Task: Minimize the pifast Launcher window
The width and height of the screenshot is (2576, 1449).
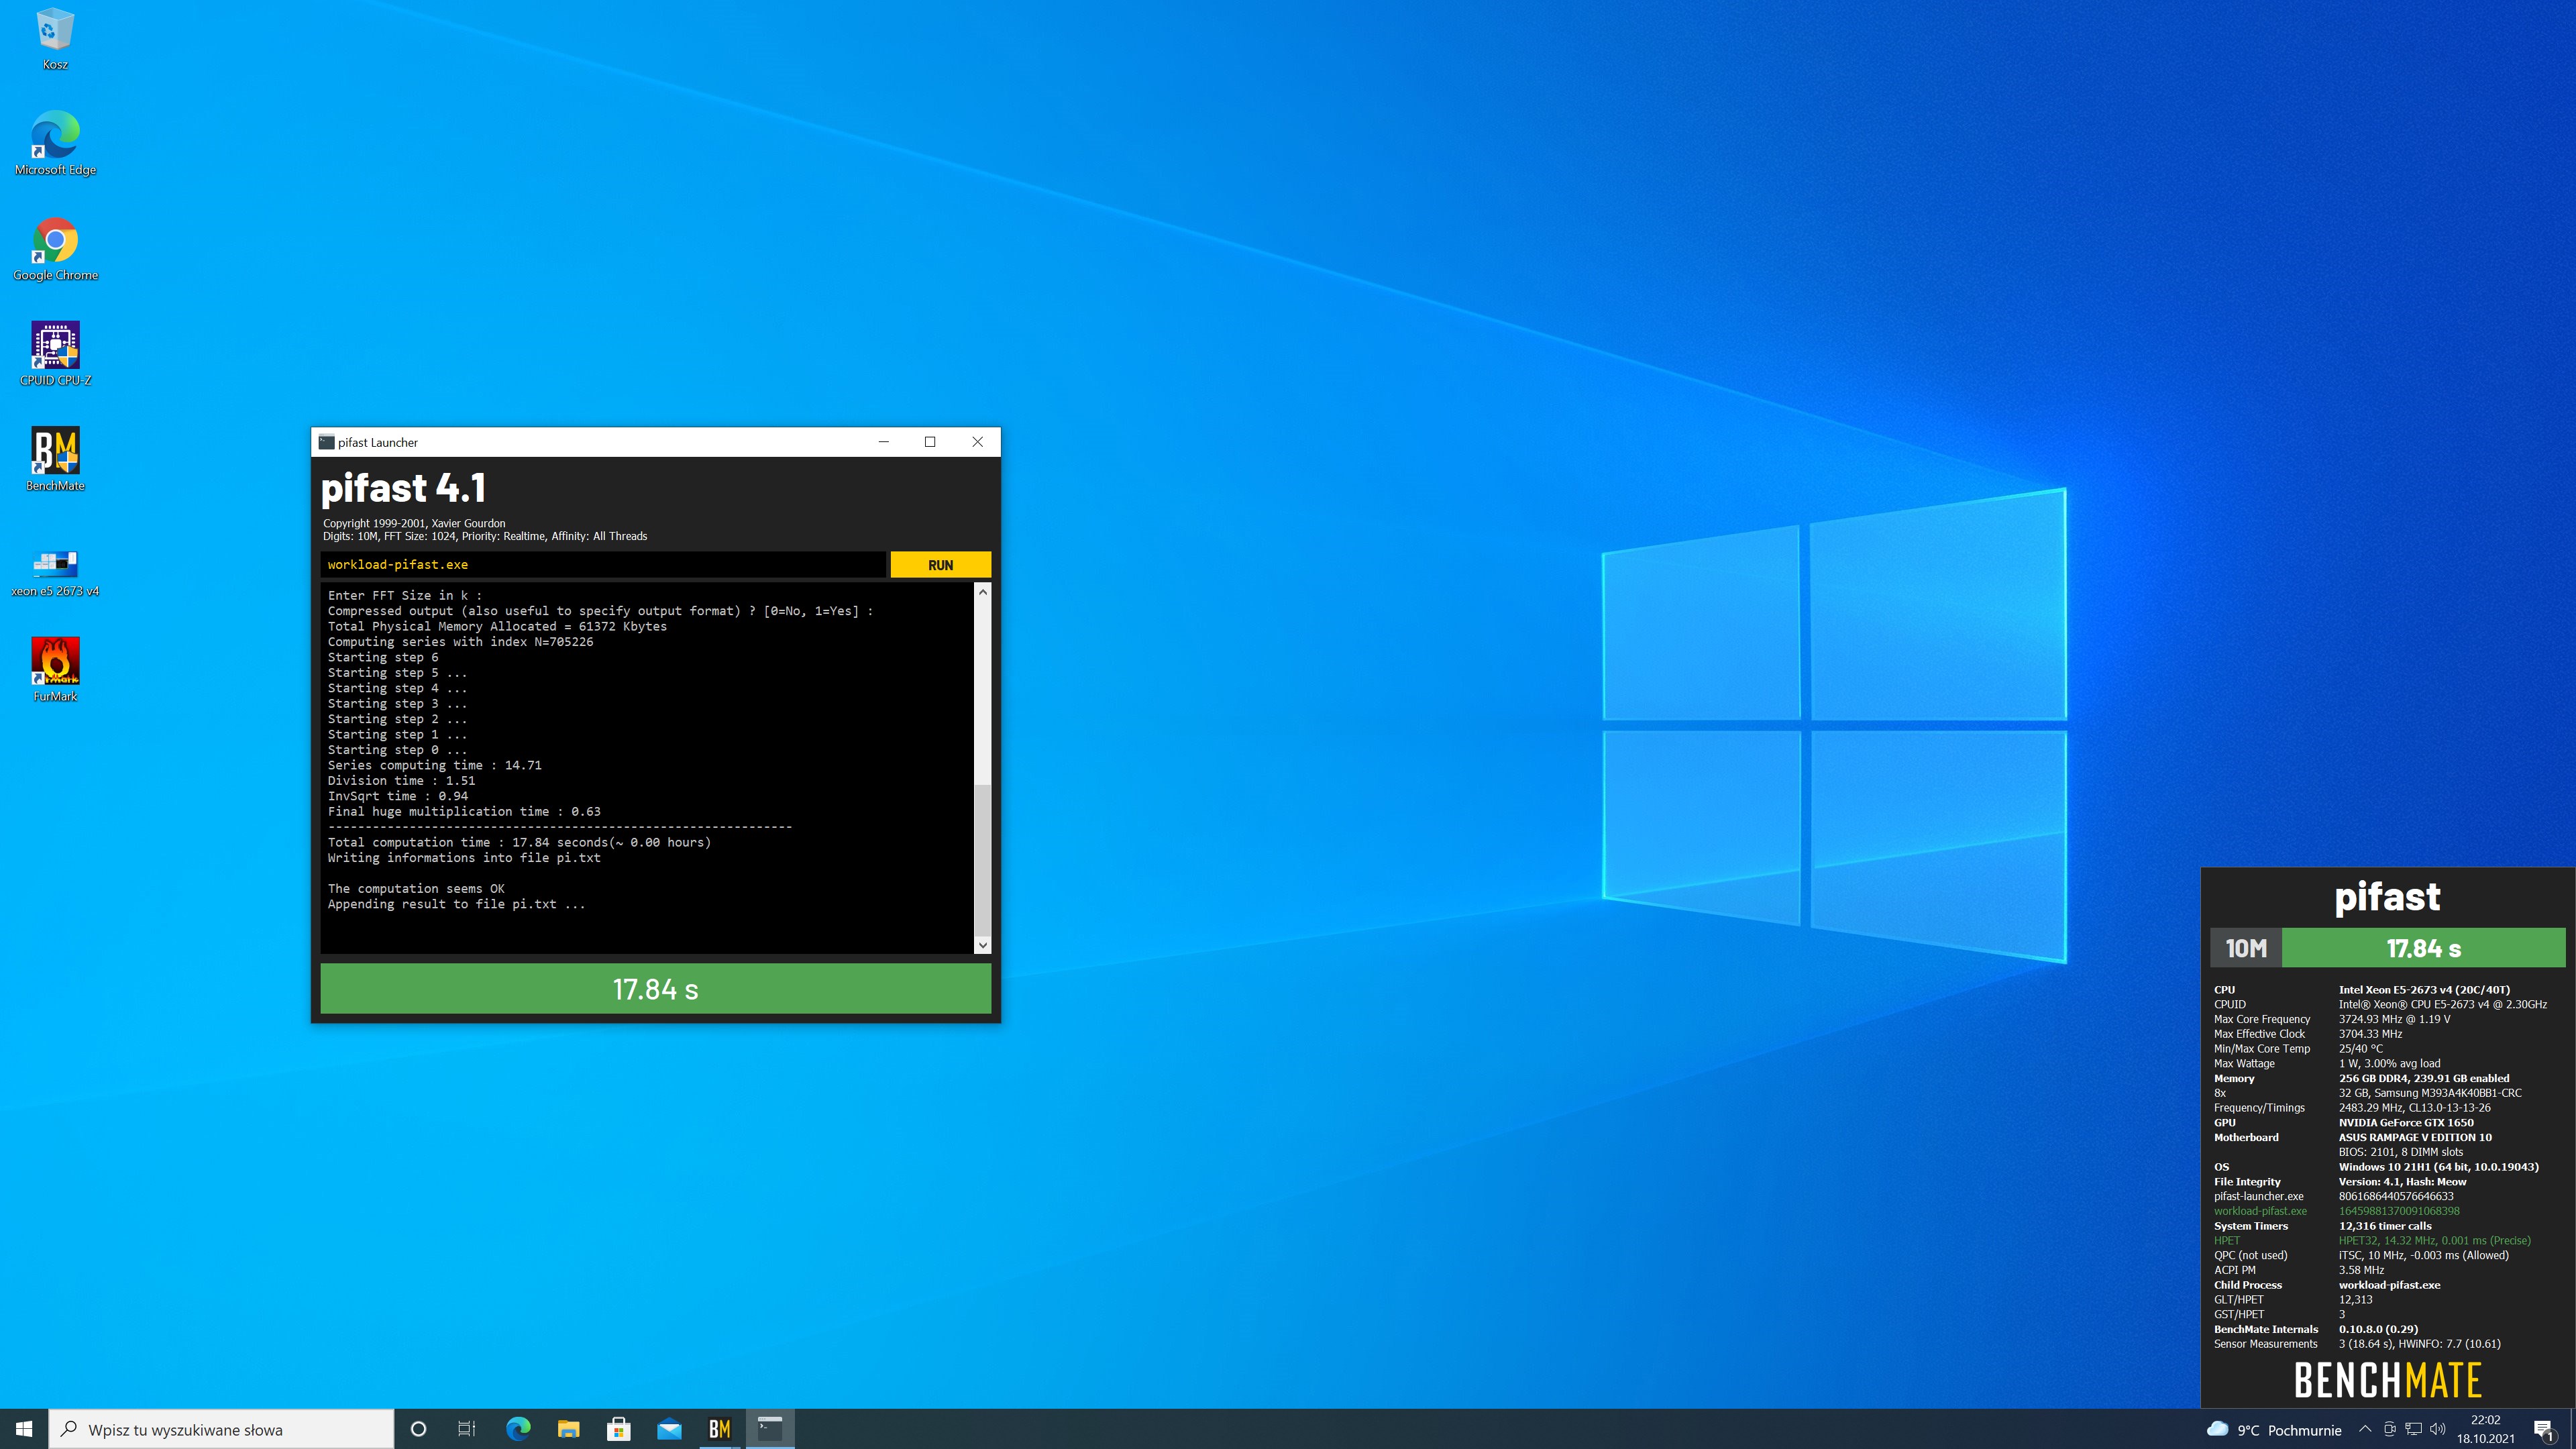Action: 884,442
